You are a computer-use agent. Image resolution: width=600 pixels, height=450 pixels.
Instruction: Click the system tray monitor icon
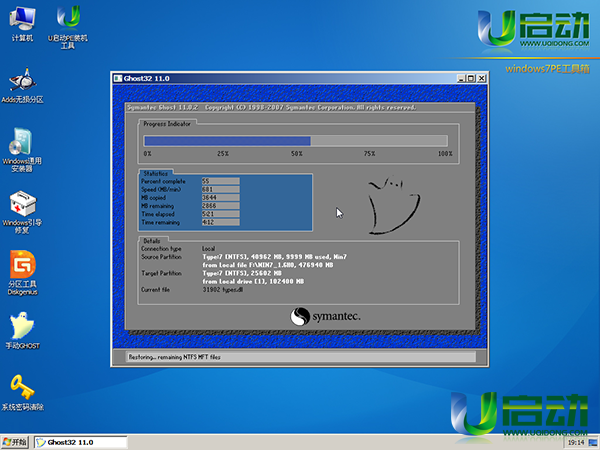(x=593, y=442)
